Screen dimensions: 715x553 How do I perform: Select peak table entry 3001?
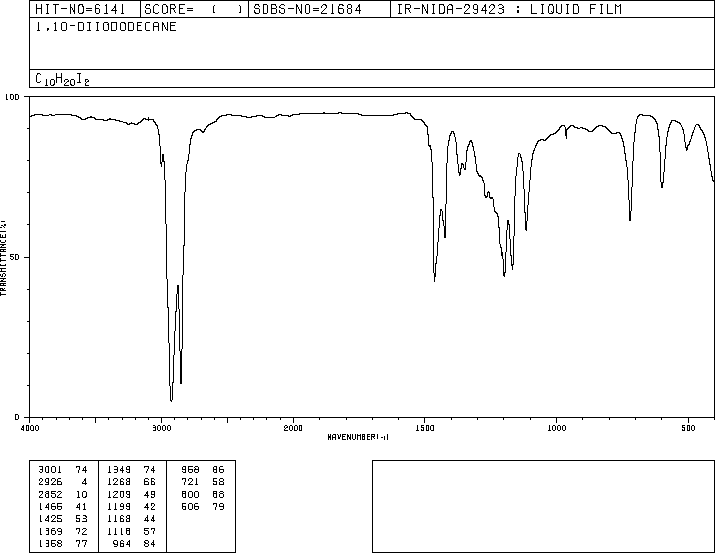[50, 470]
